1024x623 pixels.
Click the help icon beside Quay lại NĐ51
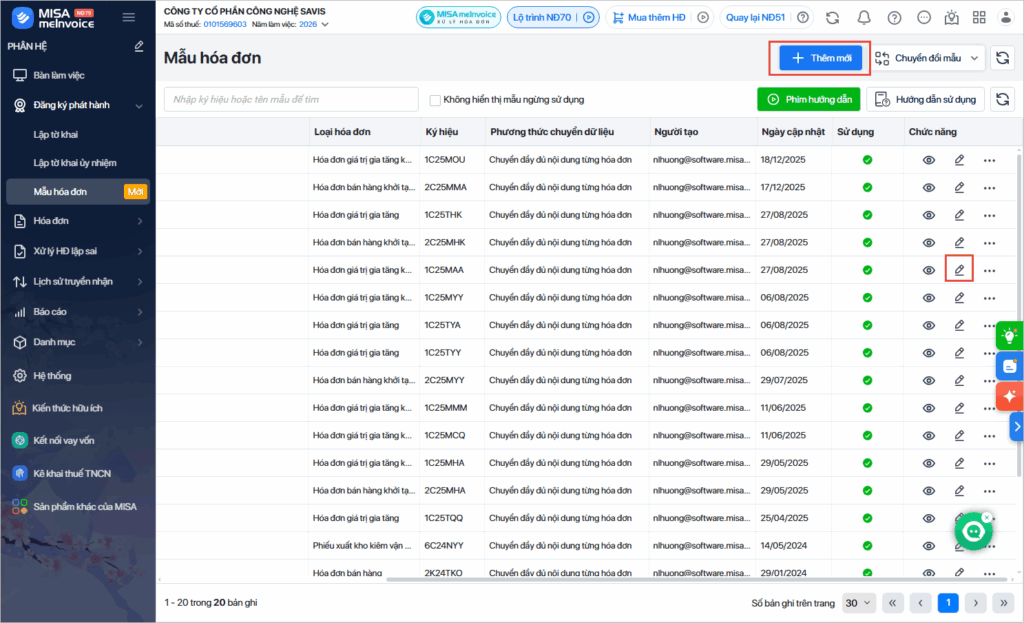[x=803, y=18]
